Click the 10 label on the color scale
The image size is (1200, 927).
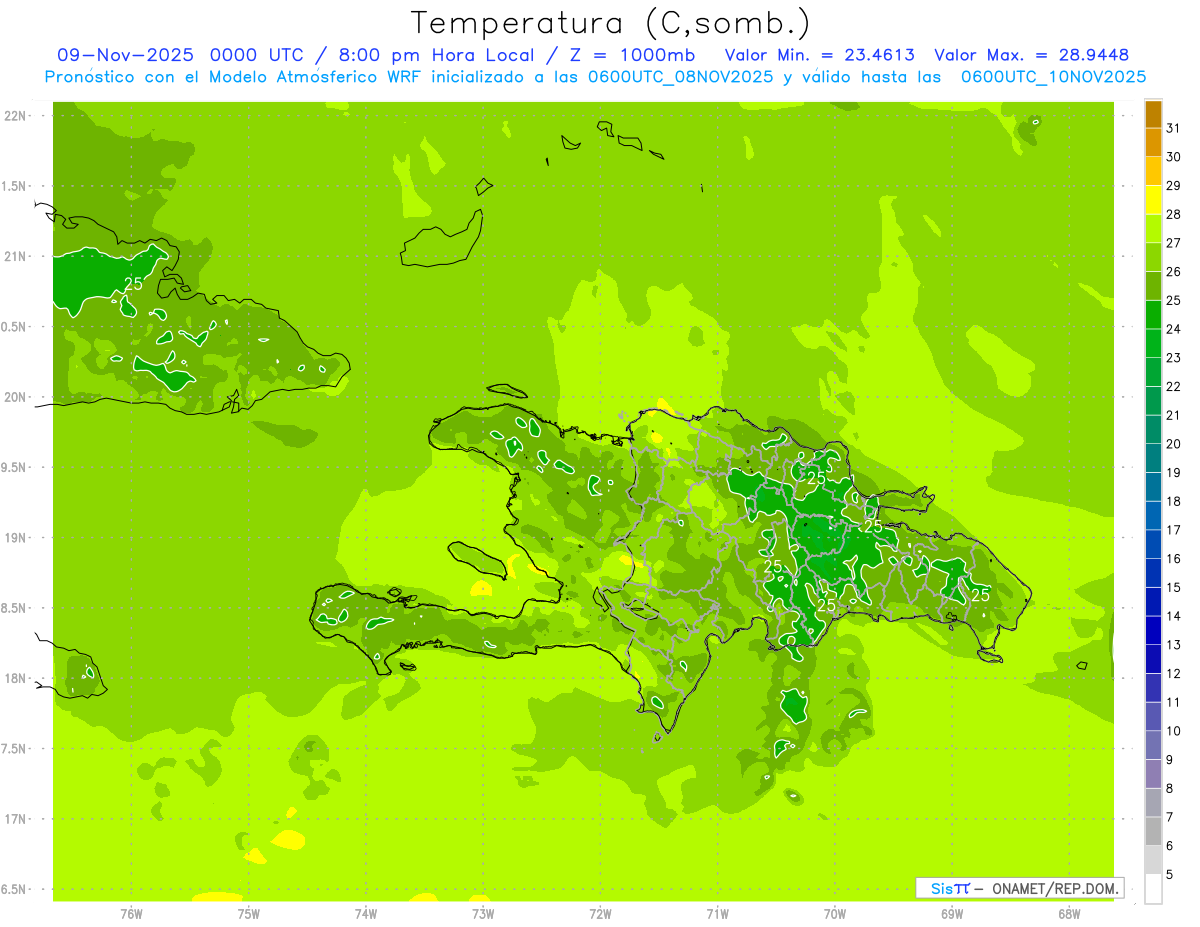(1174, 731)
